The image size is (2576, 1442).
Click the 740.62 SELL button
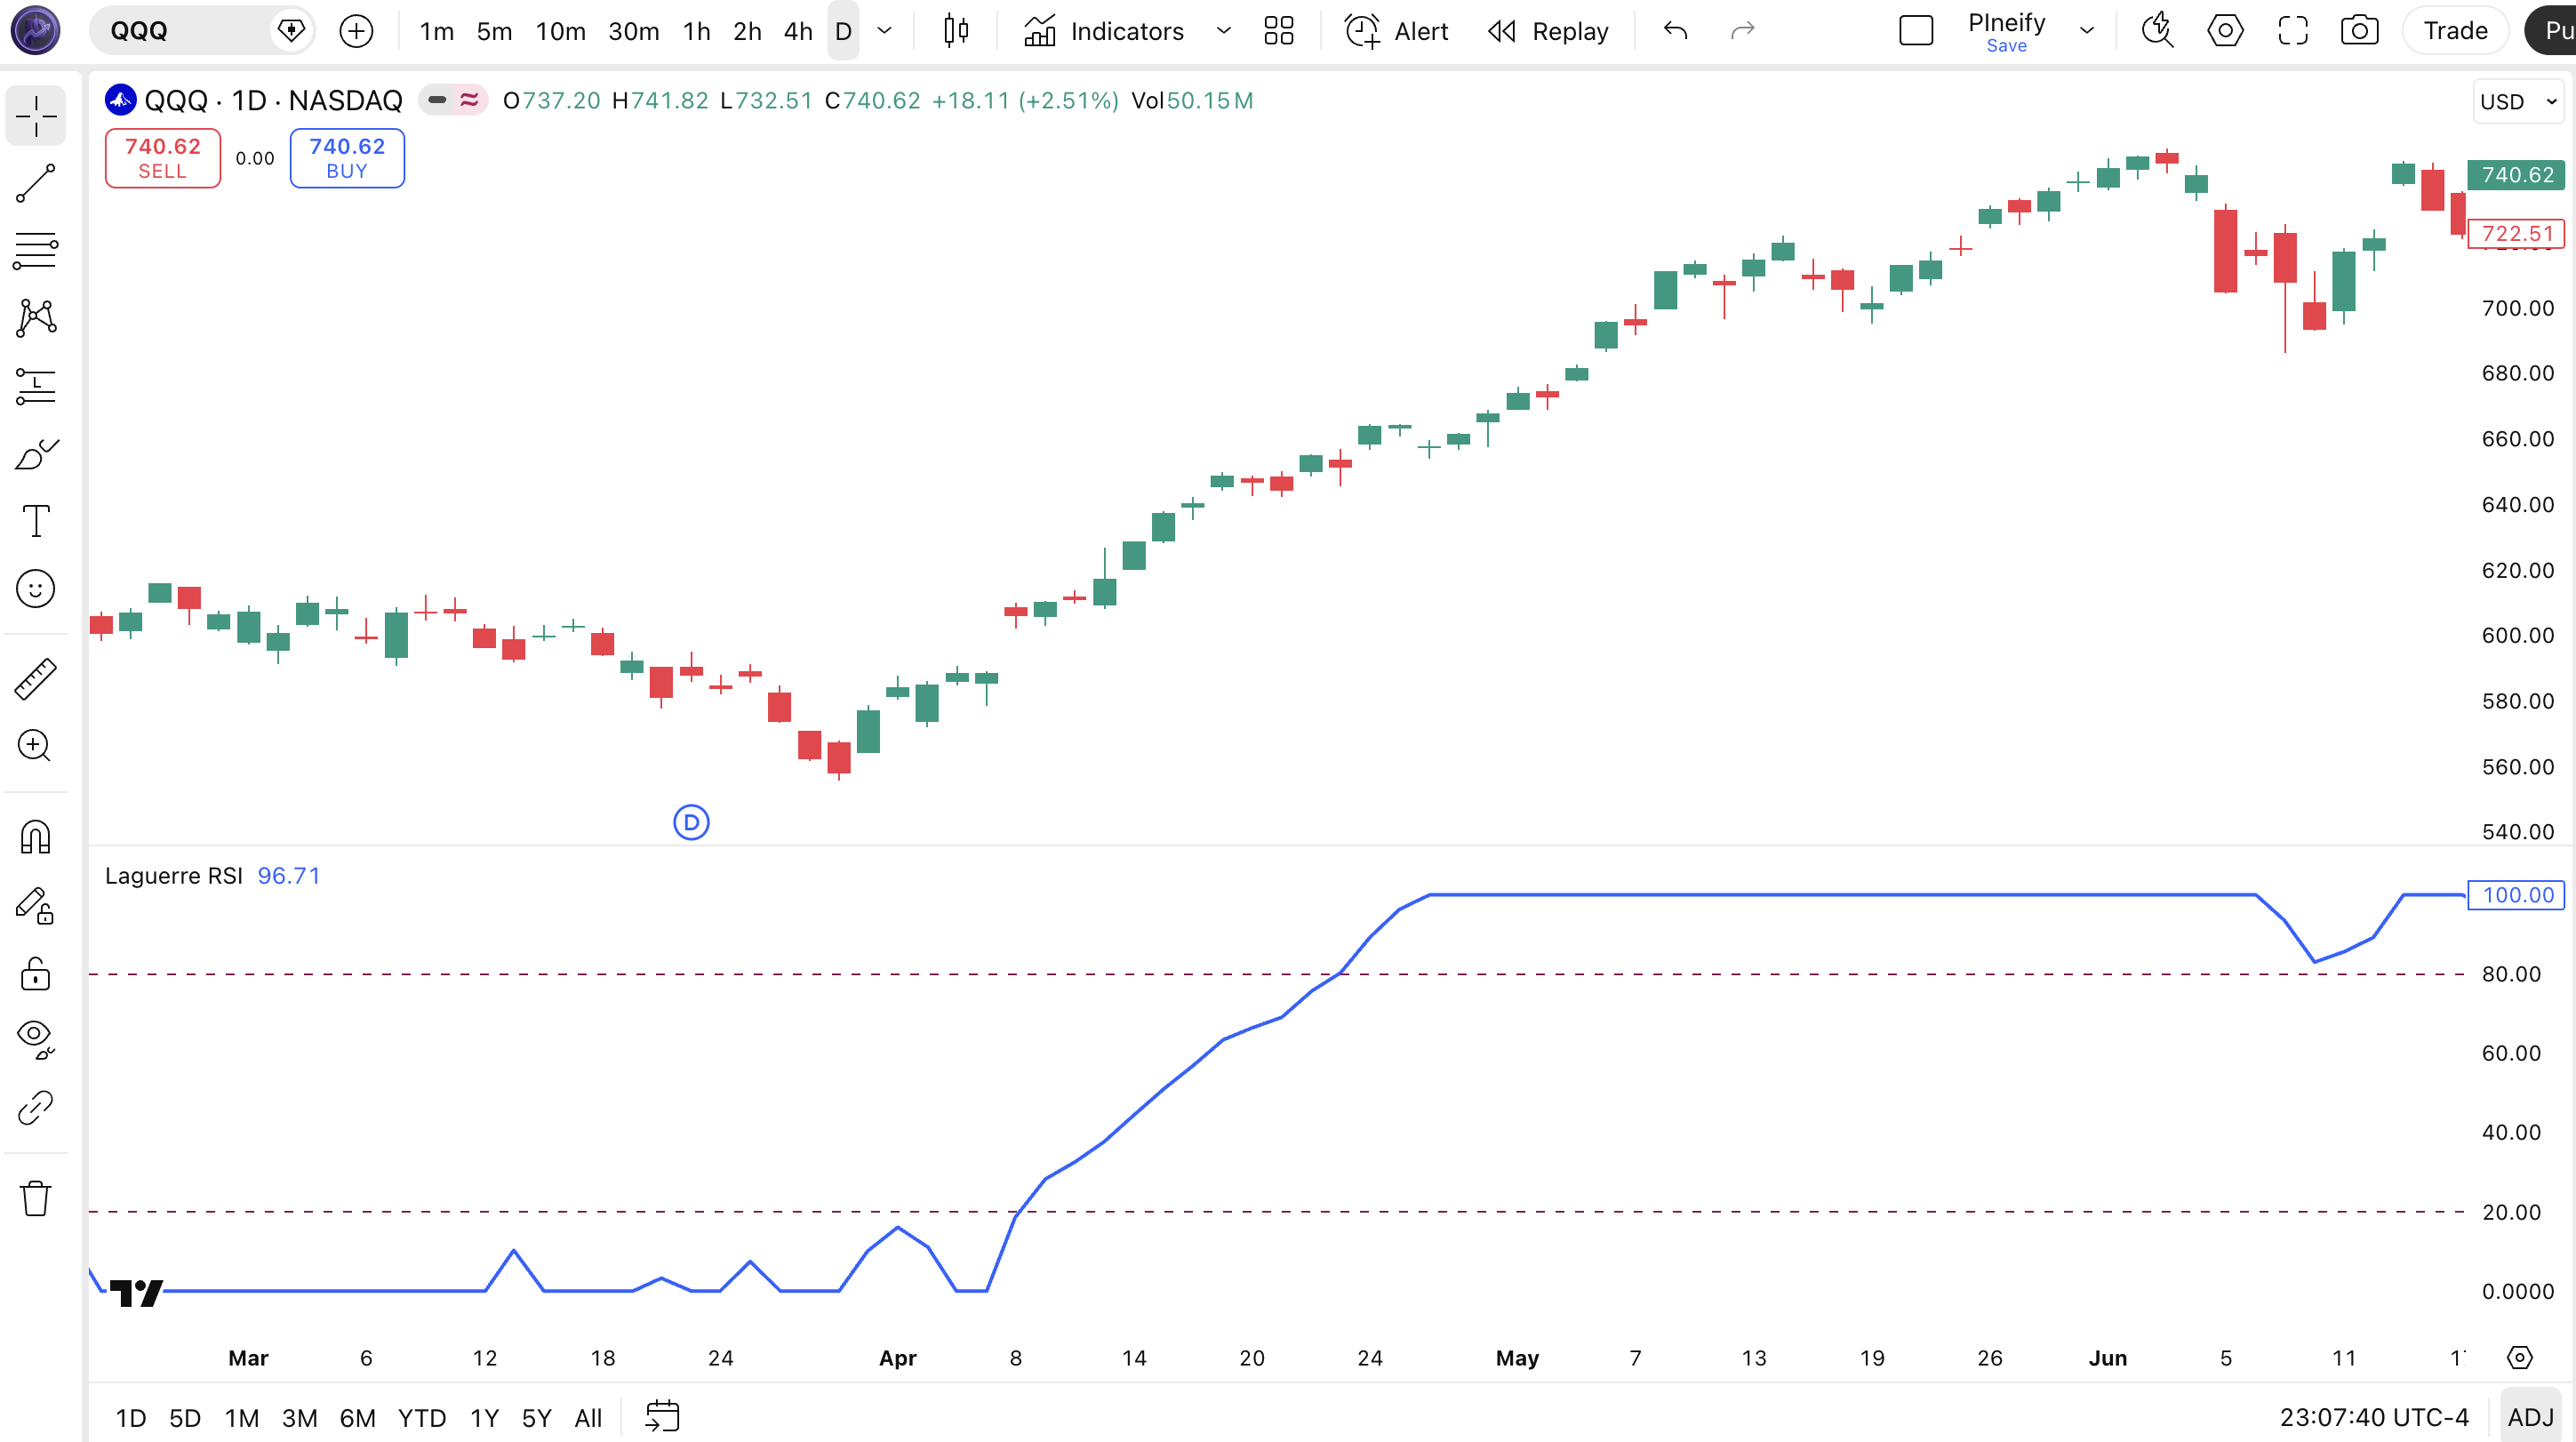pyautogui.click(x=163, y=158)
